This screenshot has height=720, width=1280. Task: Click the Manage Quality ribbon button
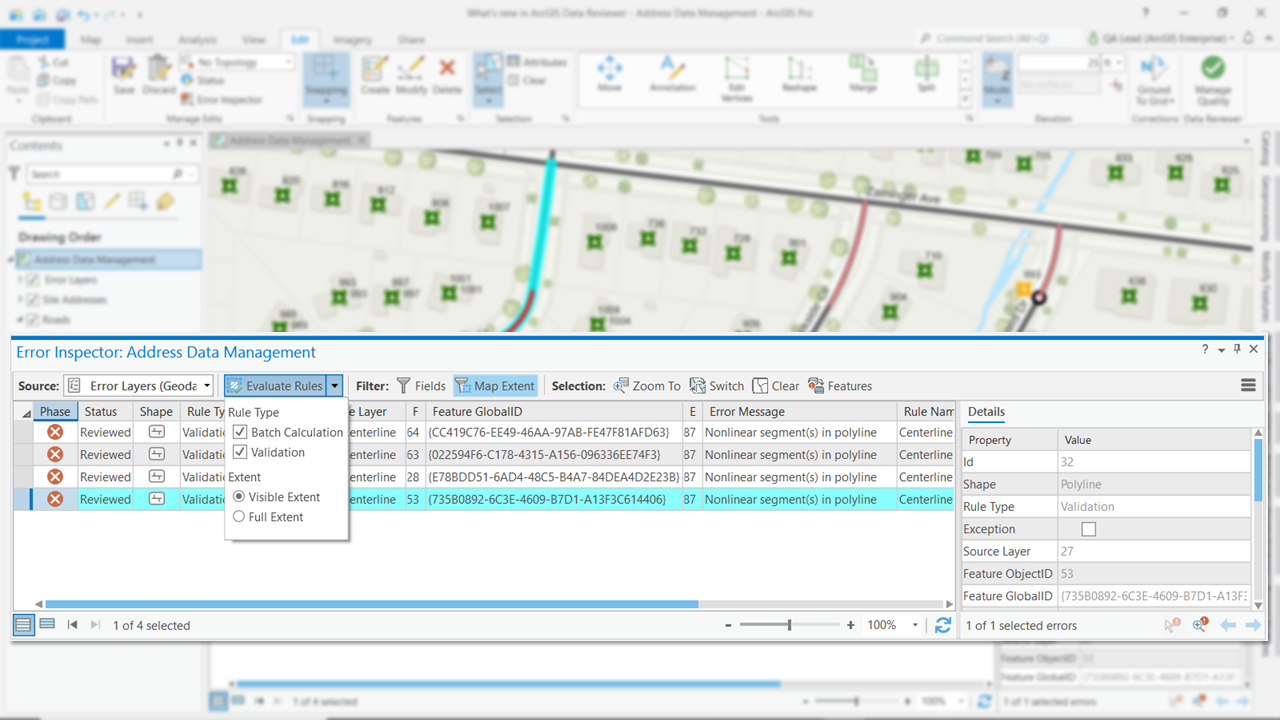pyautogui.click(x=1213, y=80)
